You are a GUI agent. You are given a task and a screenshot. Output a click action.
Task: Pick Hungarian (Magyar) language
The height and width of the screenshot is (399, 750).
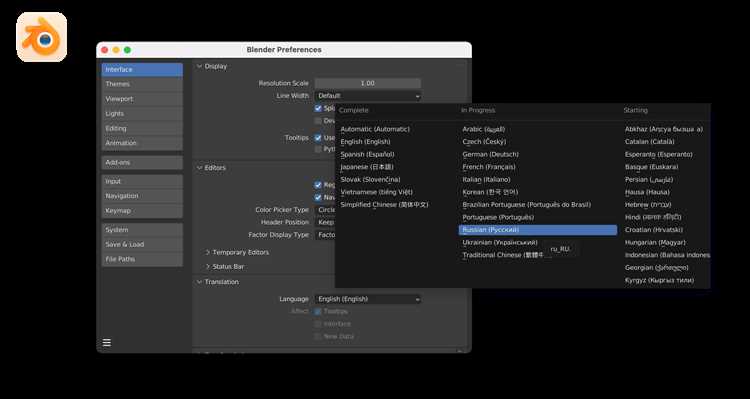(x=655, y=243)
